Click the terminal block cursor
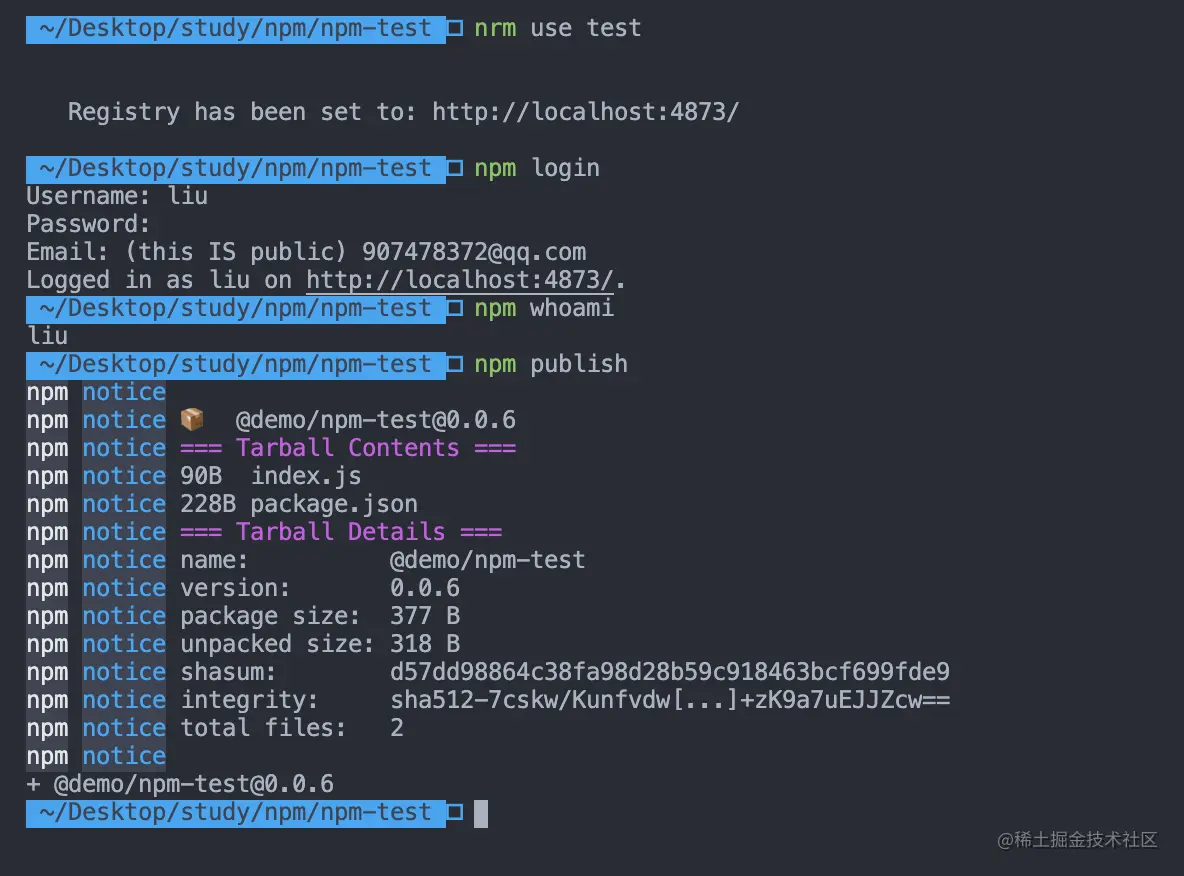 481,813
